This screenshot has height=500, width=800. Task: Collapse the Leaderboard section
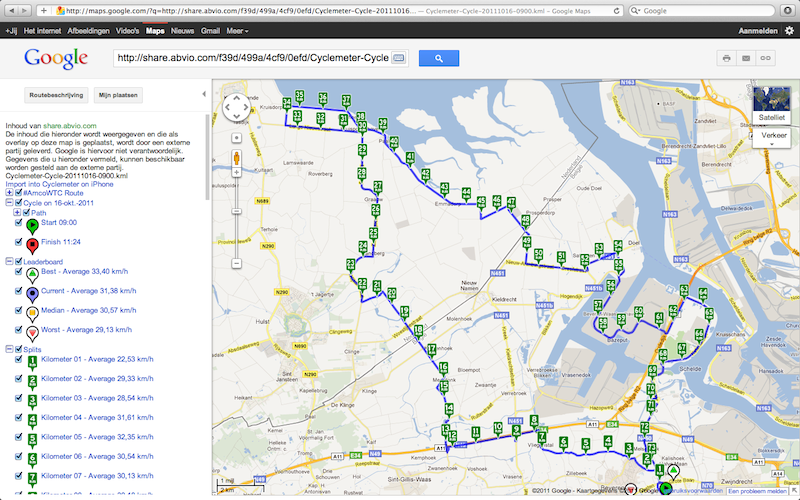coord(9,261)
